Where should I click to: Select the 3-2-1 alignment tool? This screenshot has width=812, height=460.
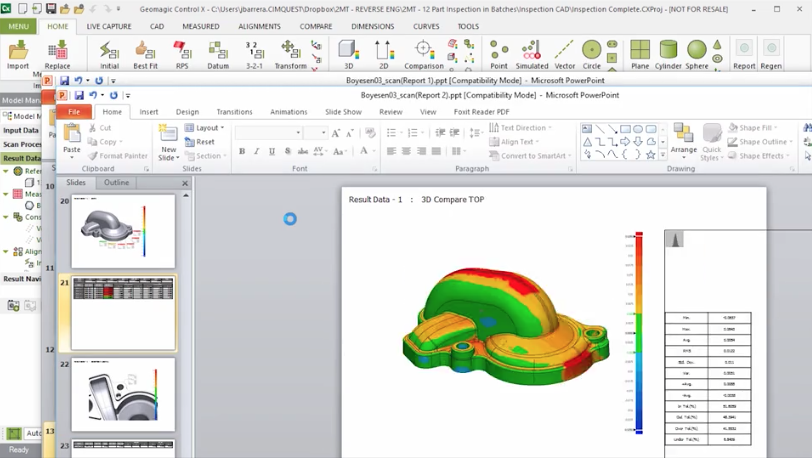click(x=254, y=54)
